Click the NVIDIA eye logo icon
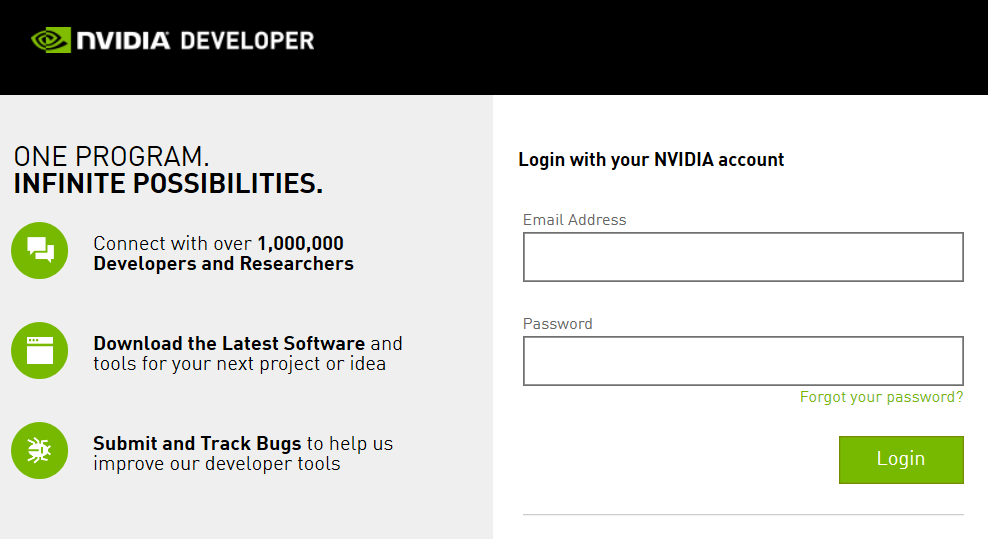Screen dimensions: 988x539 pos(51,40)
